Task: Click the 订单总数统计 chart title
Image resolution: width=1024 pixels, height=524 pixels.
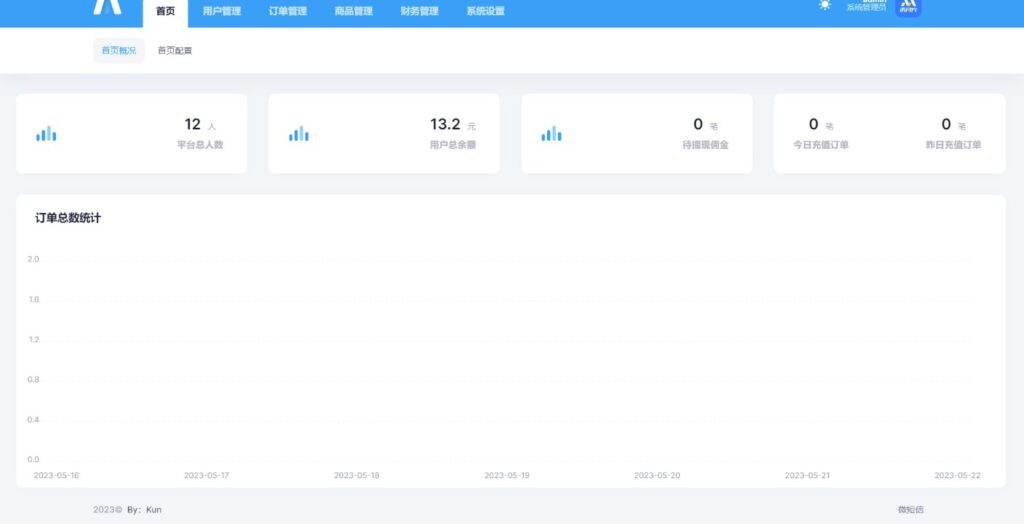Action: point(68,218)
